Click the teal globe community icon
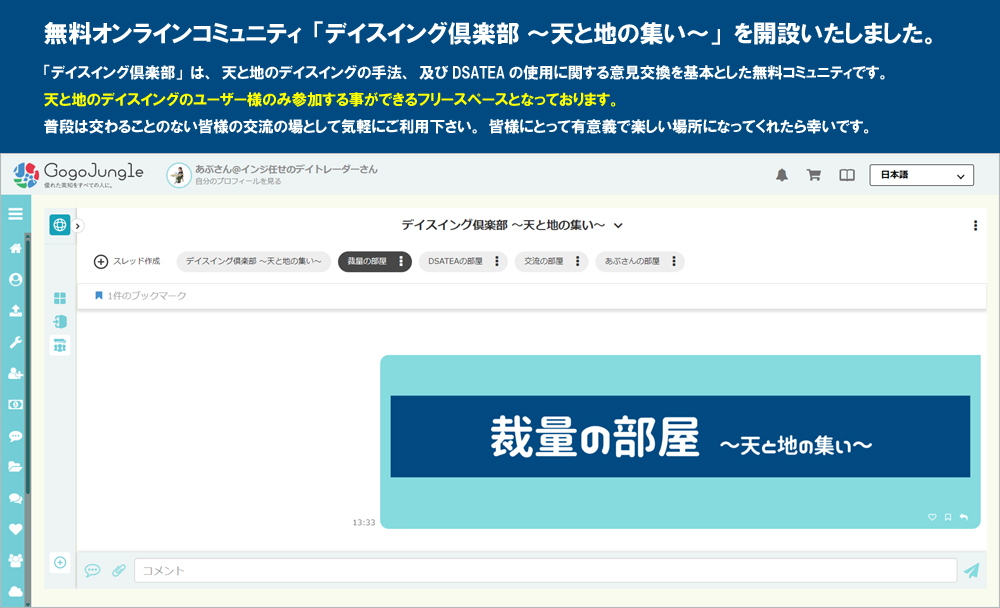Viewport: 1000px width, 608px height. [x=60, y=225]
